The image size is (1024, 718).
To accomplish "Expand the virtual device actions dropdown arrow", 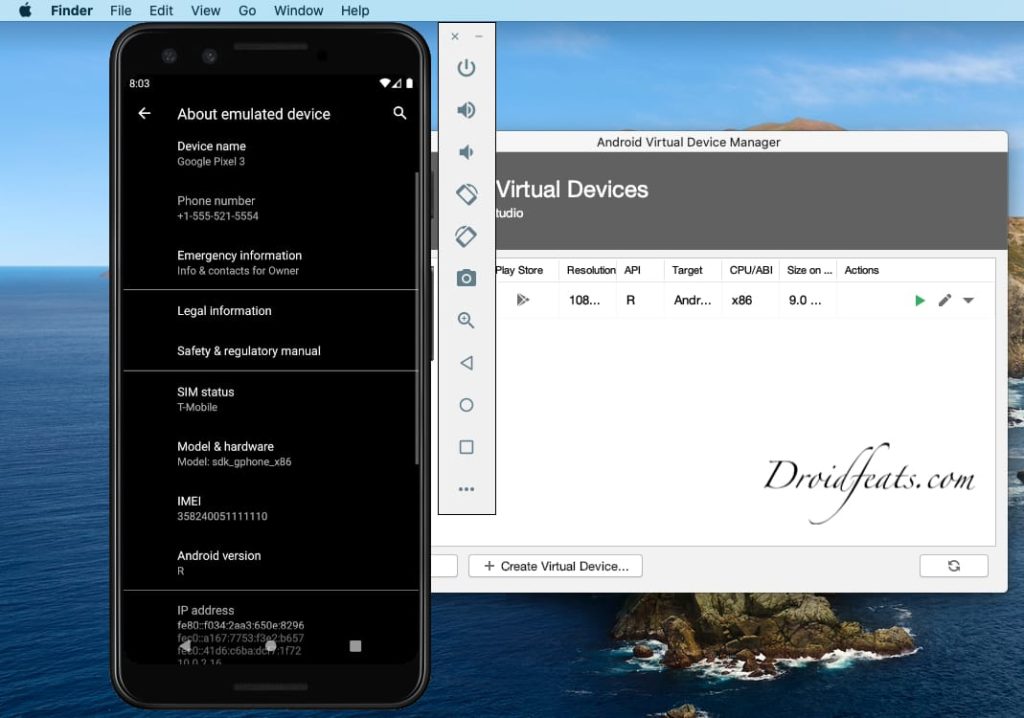I will point(968,300).
